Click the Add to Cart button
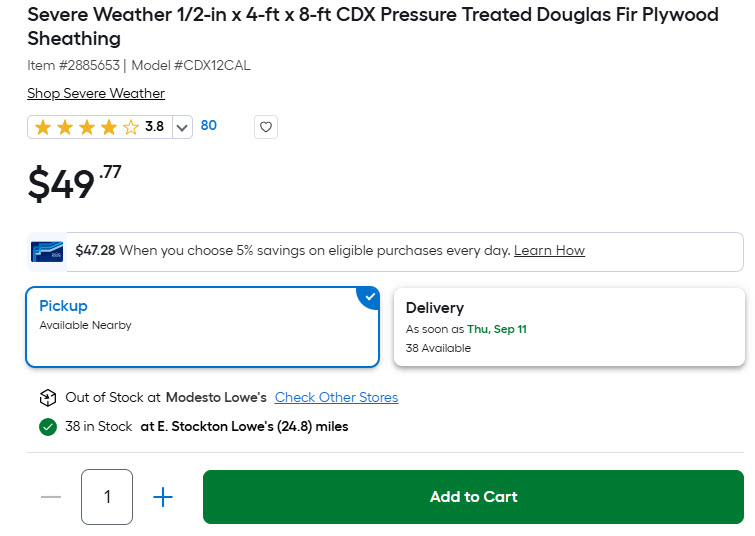Screen dimensions: 755x536 tap(473, 497)
